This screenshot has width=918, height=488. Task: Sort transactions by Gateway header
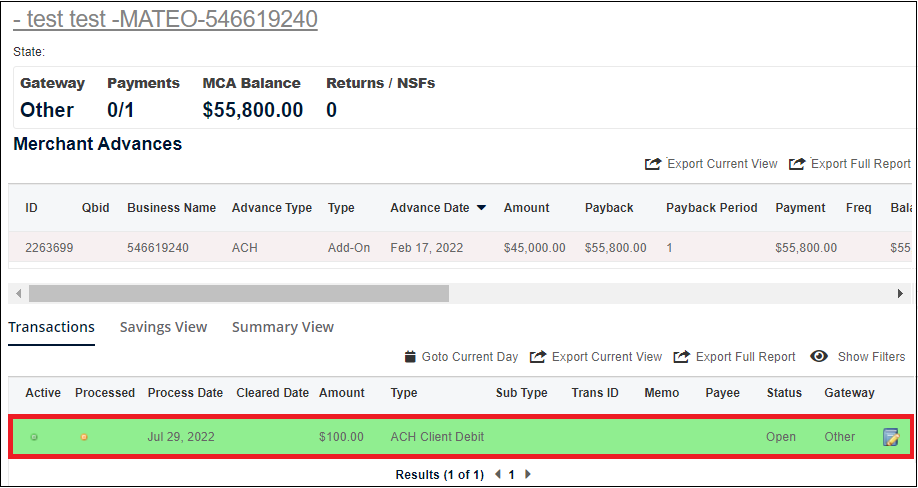point(849,393)
